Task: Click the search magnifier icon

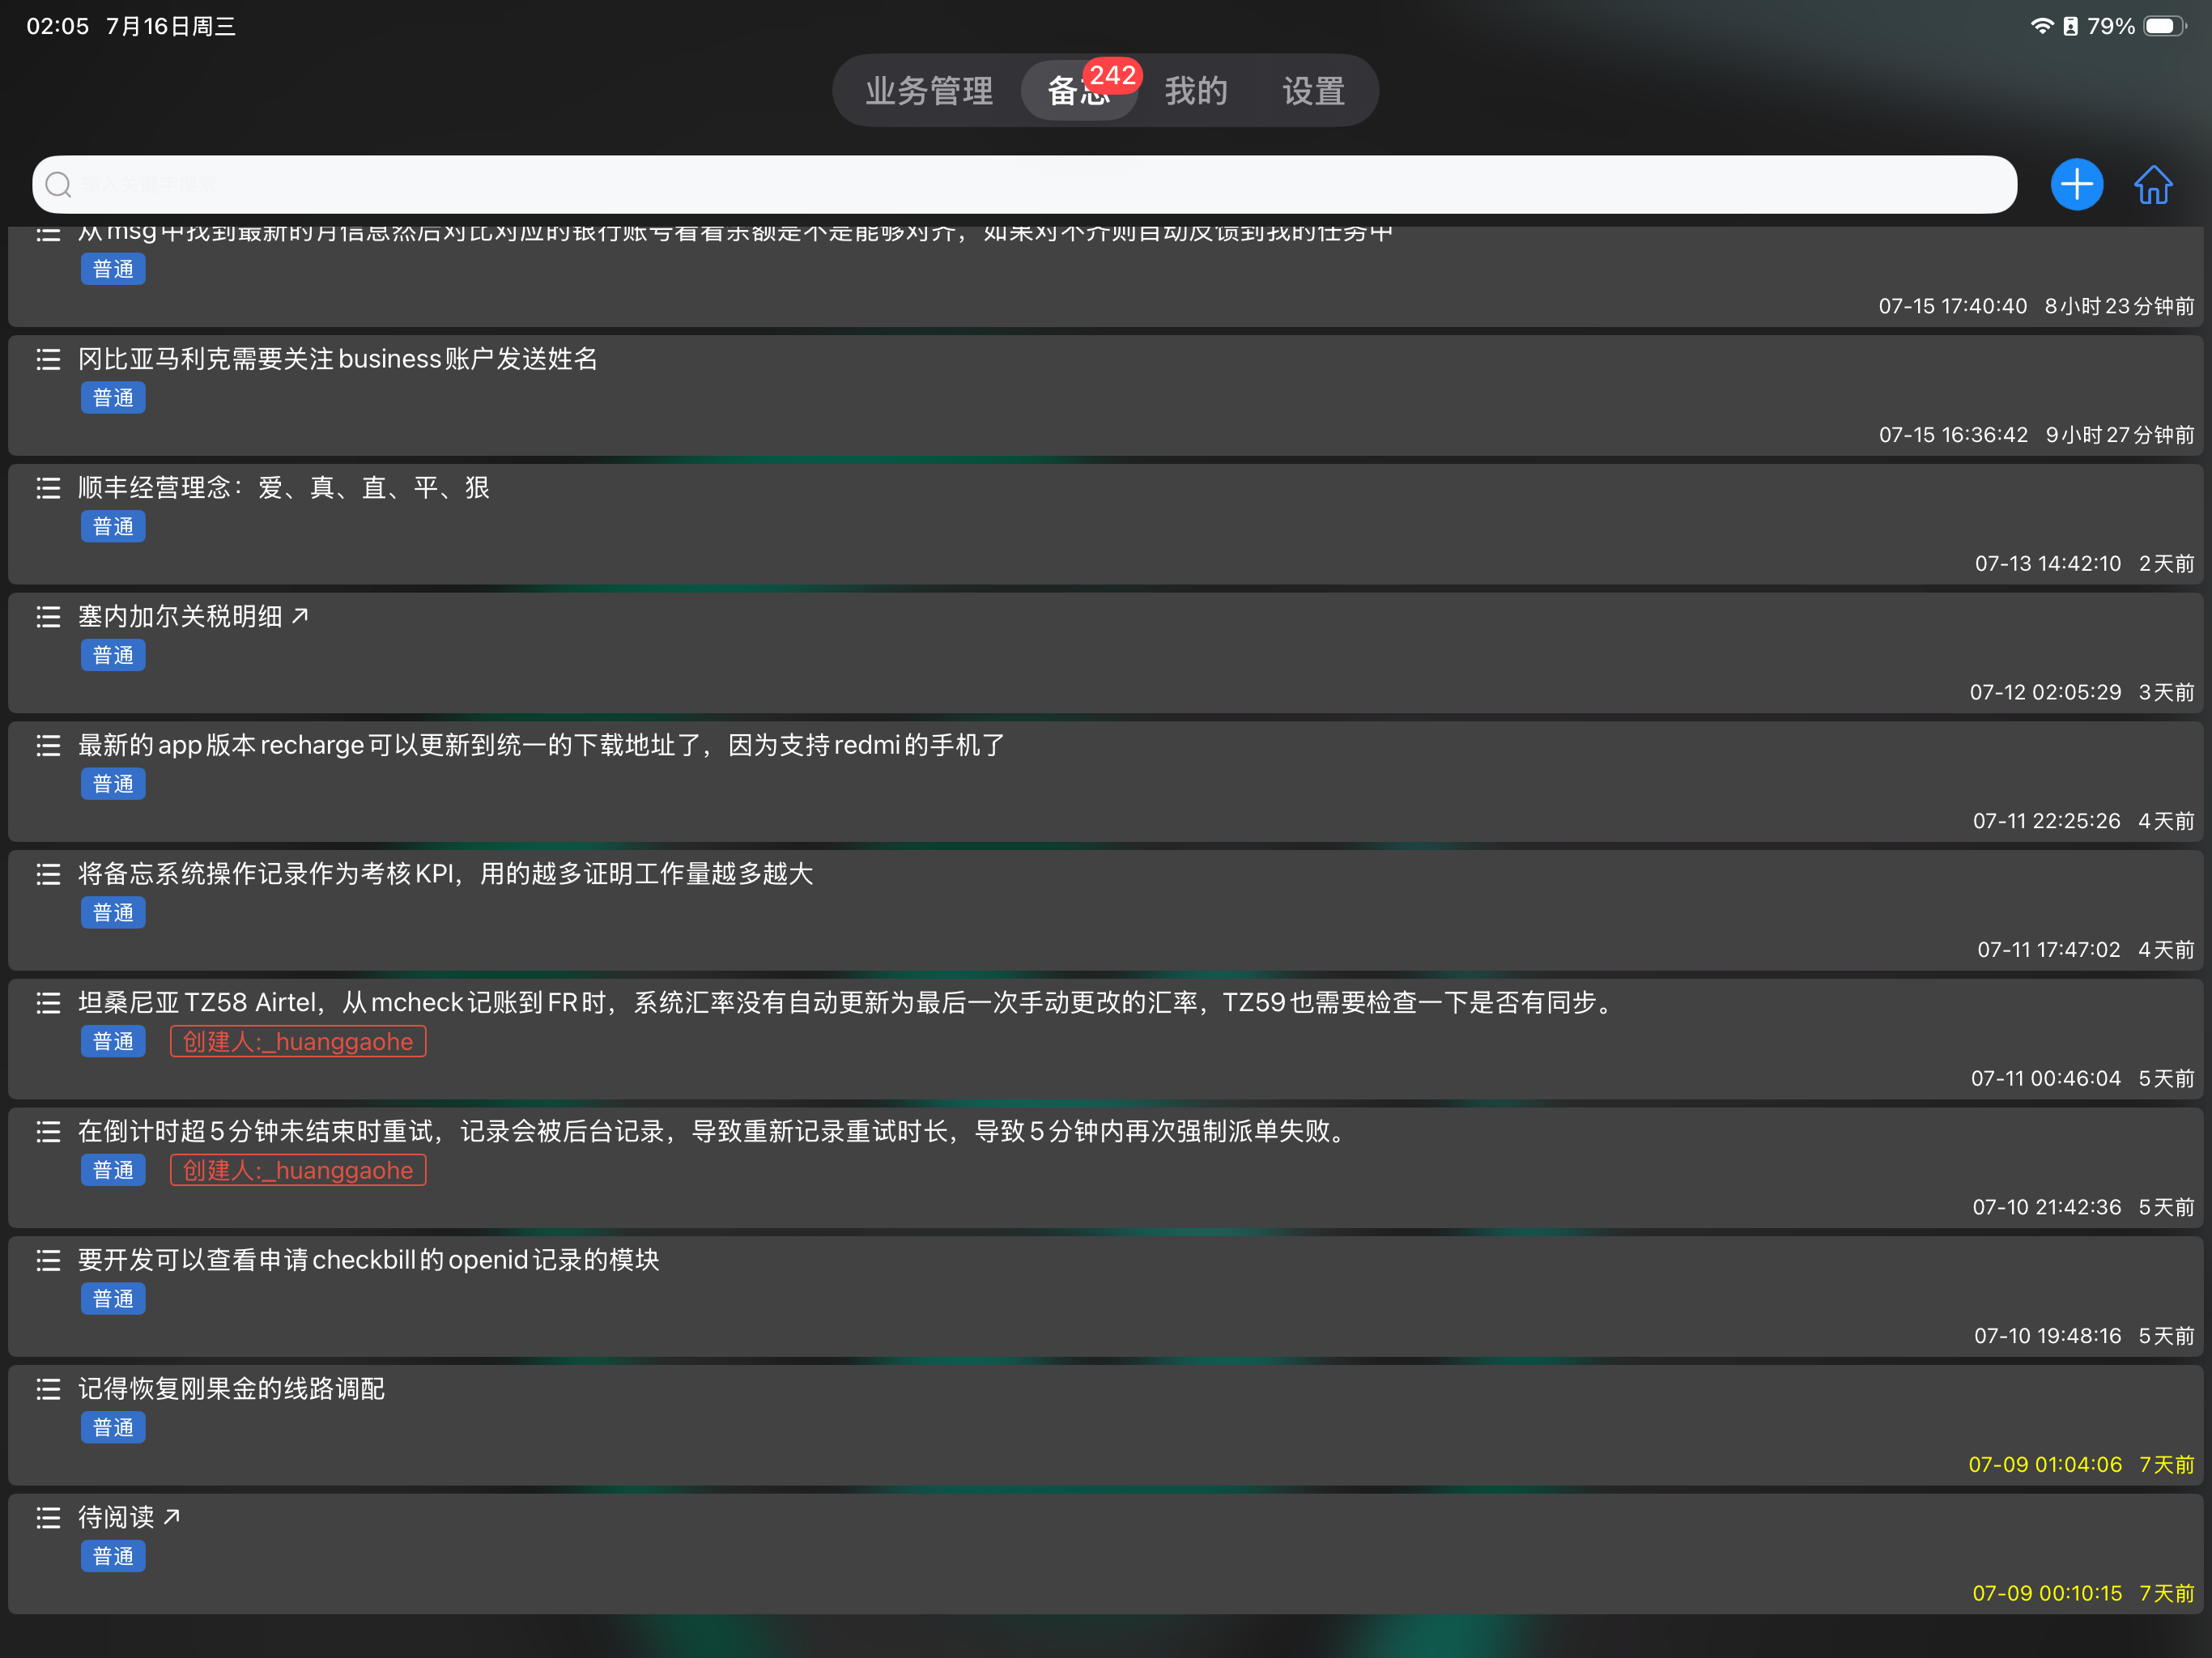Action: (59, 185)
